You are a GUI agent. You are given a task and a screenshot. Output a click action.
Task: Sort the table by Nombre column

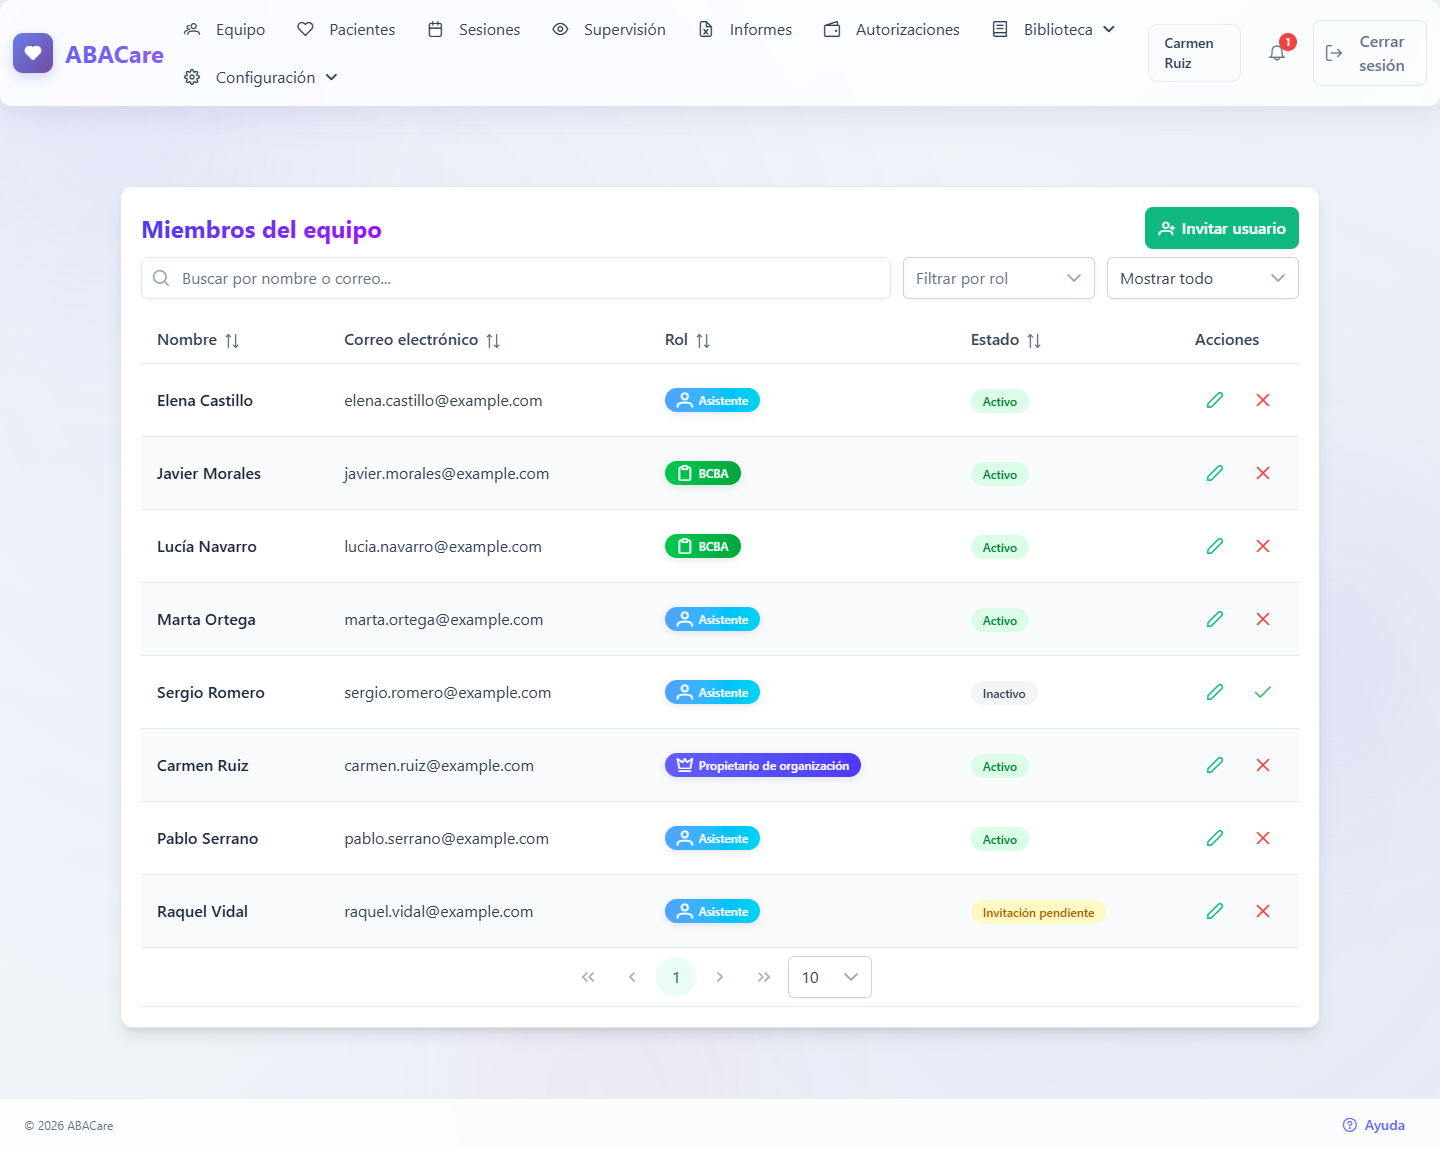tap(198, 340)
